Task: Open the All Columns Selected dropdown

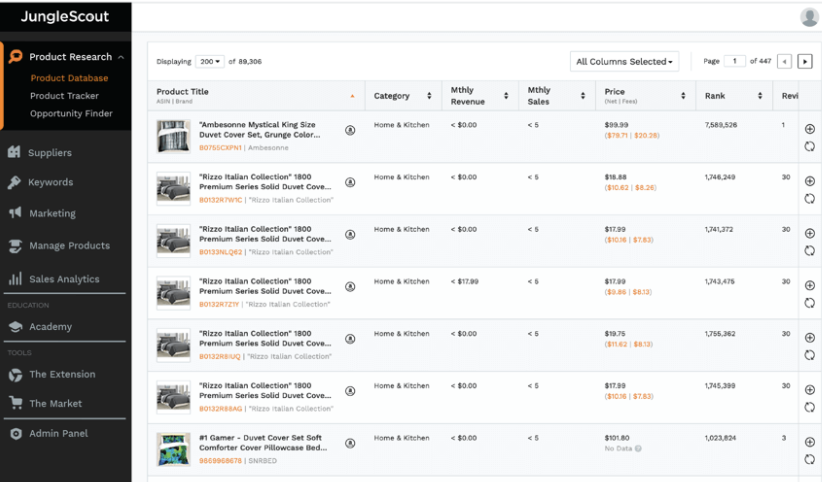Action: coord(624,61)
